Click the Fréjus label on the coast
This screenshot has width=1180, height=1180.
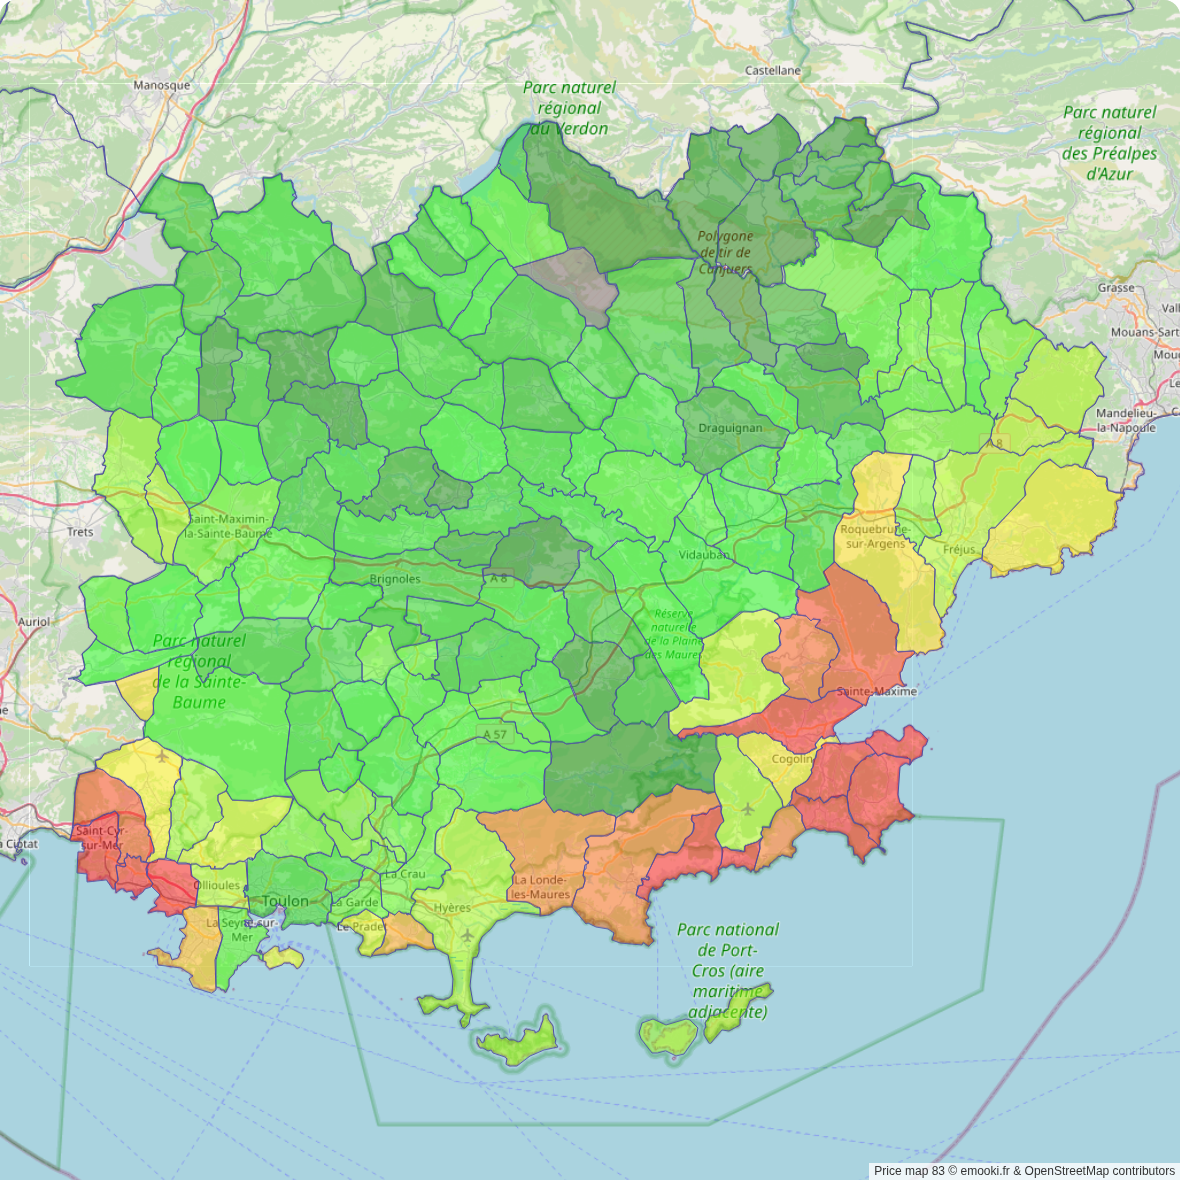959,550
